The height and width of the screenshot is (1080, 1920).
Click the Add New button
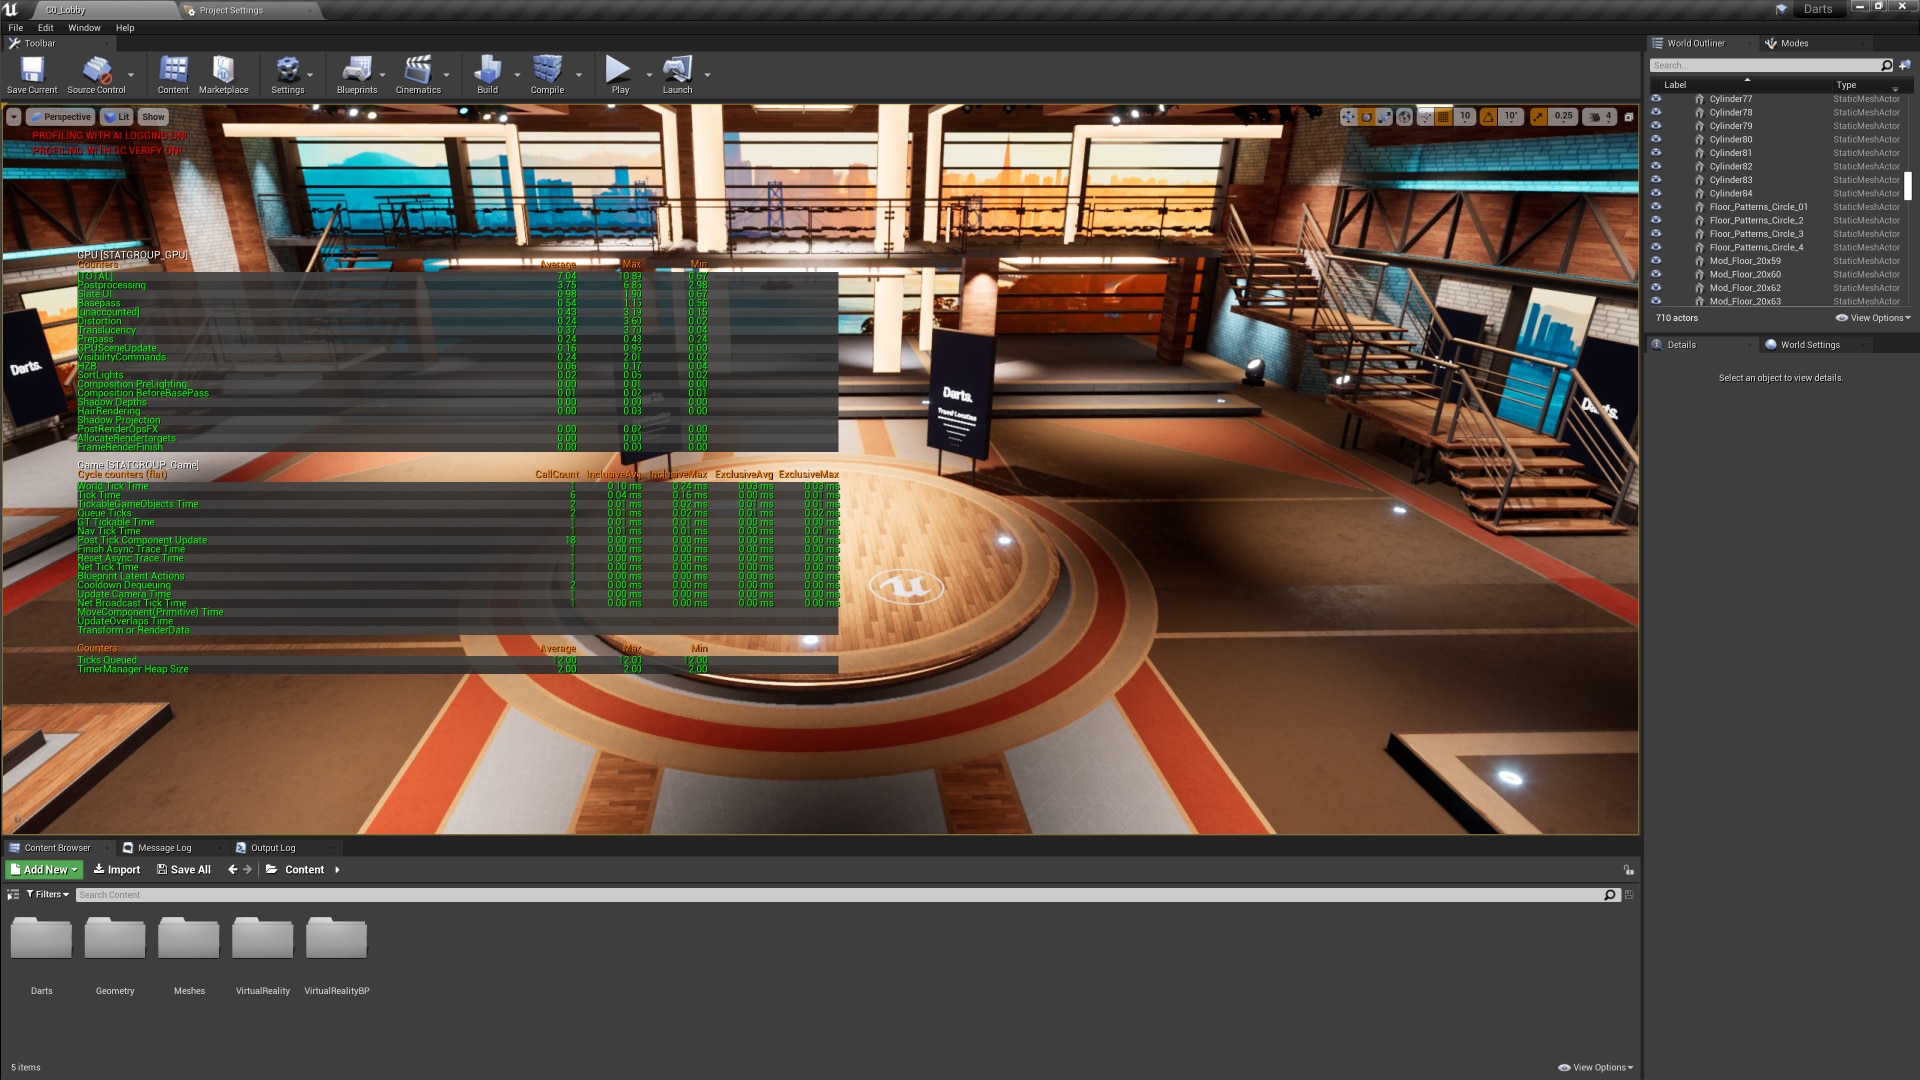tap(42, 869)
